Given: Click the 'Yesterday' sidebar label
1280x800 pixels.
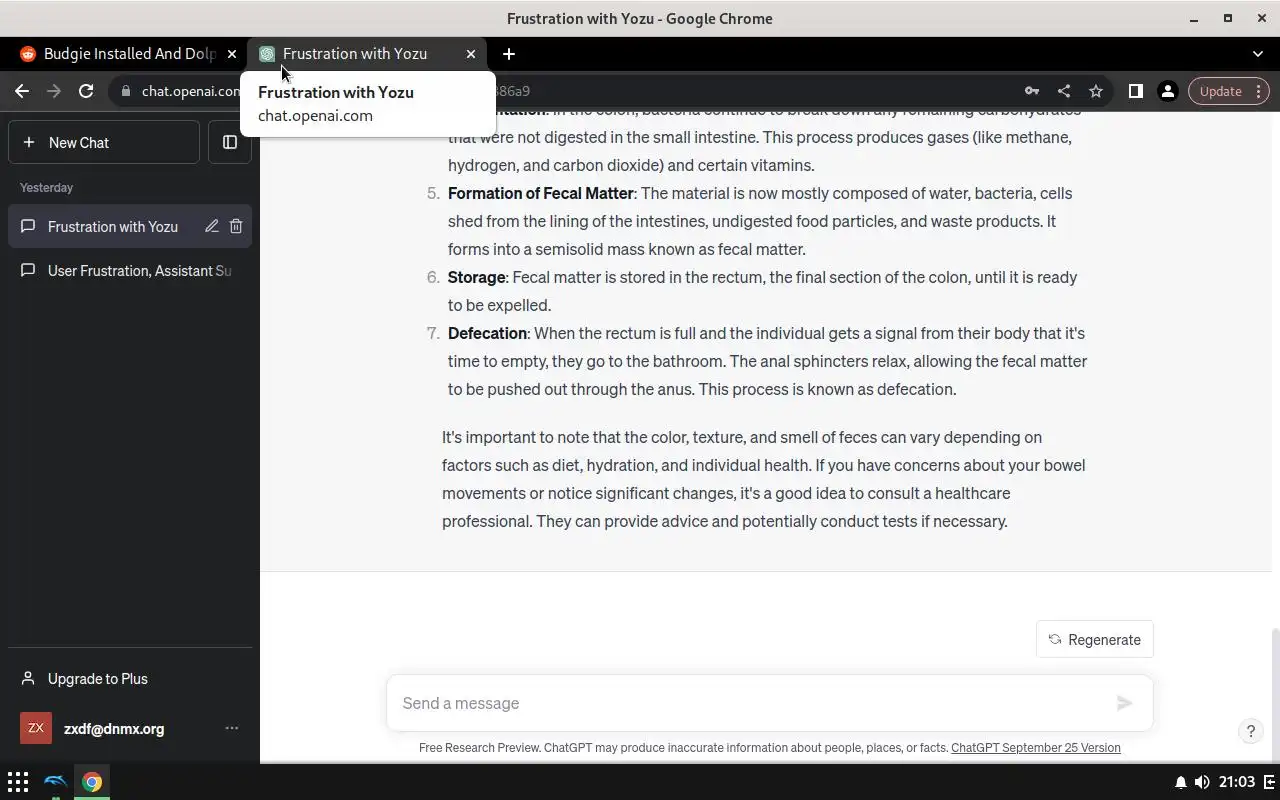Looking at the screenshot, I should coord(46,188).
